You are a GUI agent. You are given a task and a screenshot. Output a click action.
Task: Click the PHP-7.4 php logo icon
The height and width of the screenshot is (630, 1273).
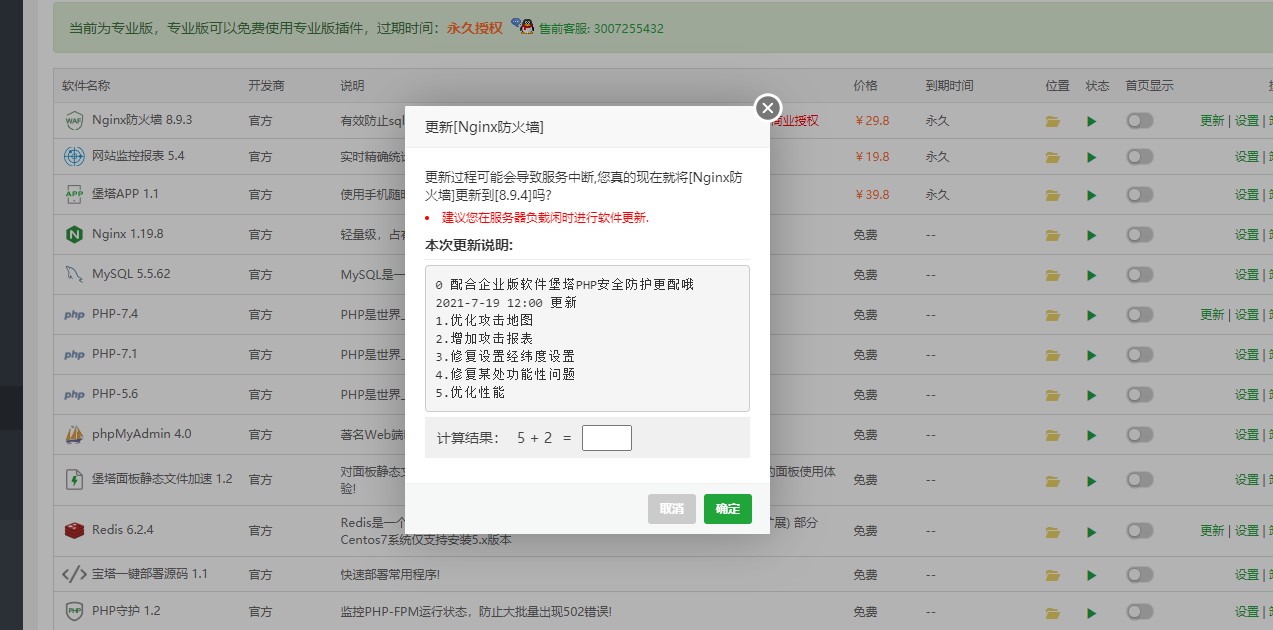74,314
